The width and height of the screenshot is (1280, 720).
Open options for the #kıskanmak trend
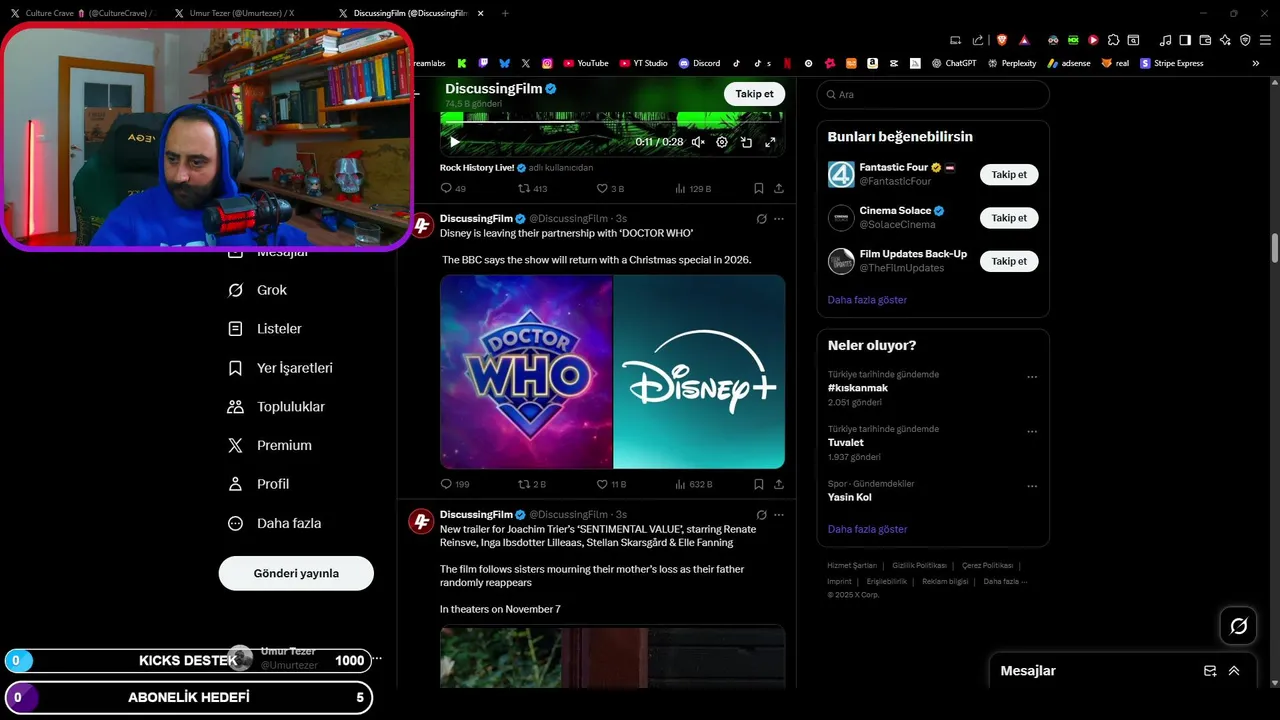pyautogui.click(x=1032, y=378)
